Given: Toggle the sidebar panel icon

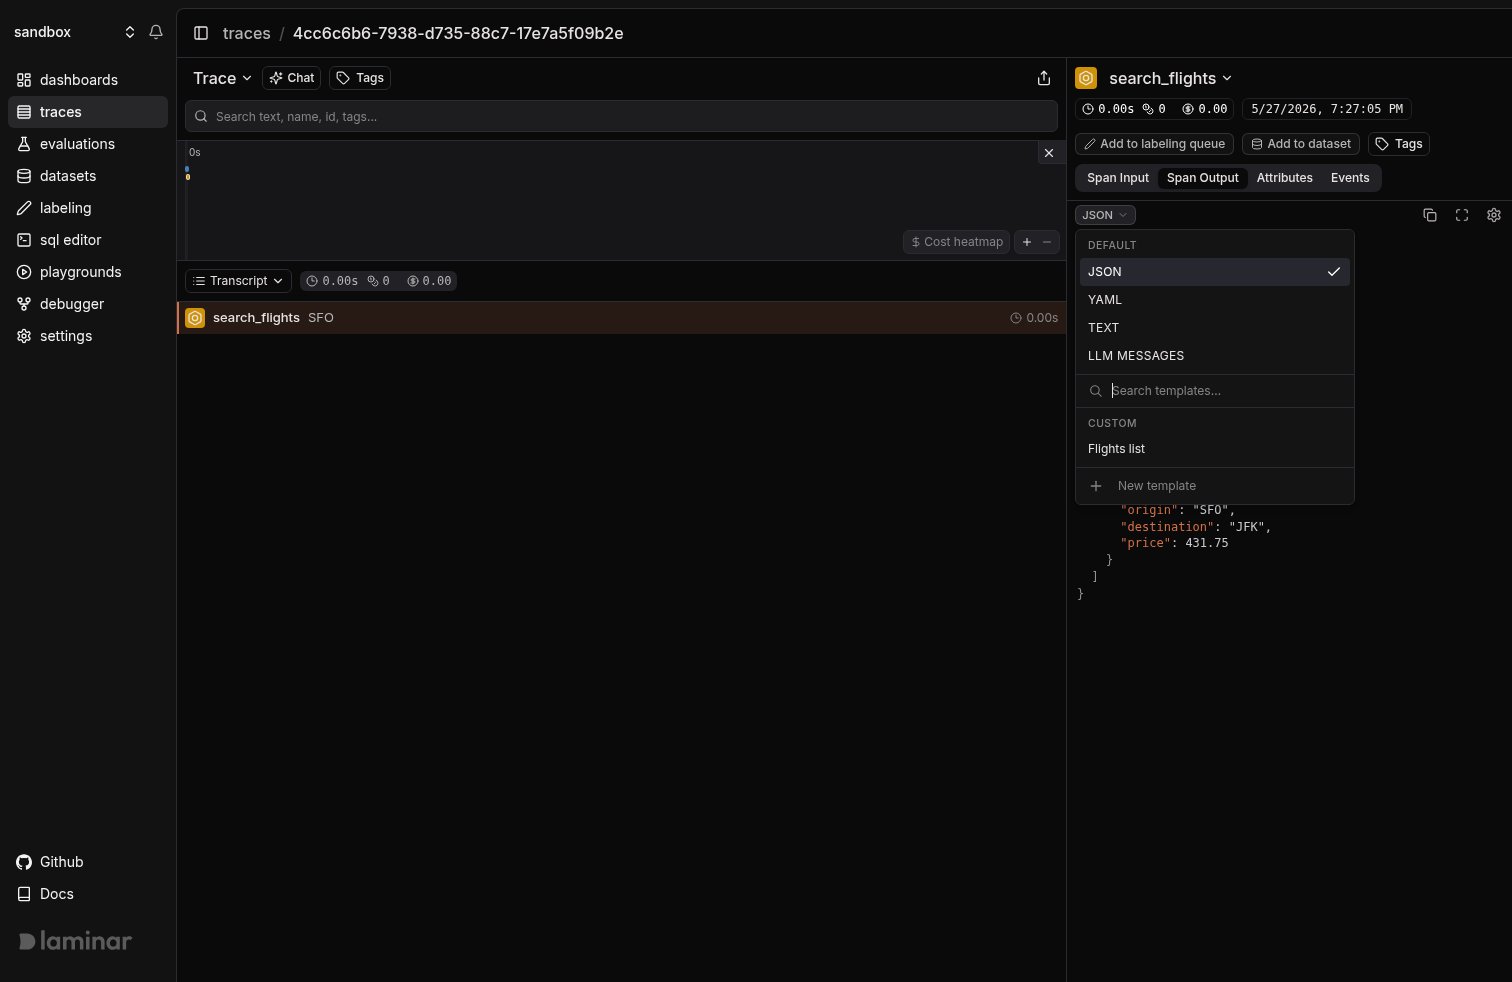Looking at the screenshot, I should (201, 33).
